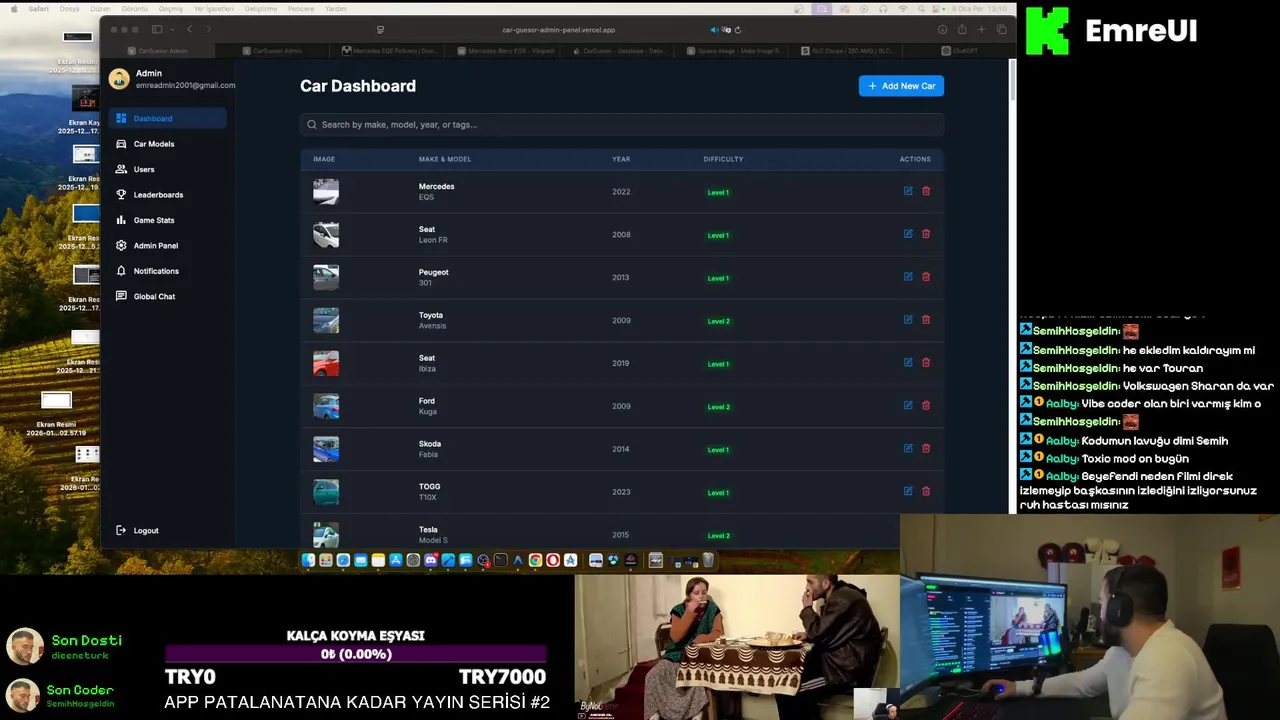Viewport: 1280px width, 720px height.
Task: Click the Safari address bar
Action: 558,30
